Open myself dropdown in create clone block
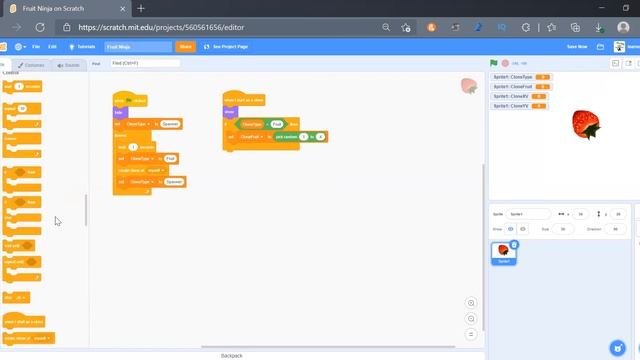This screenshot has width=640, height=360. [x=156, y=170]
